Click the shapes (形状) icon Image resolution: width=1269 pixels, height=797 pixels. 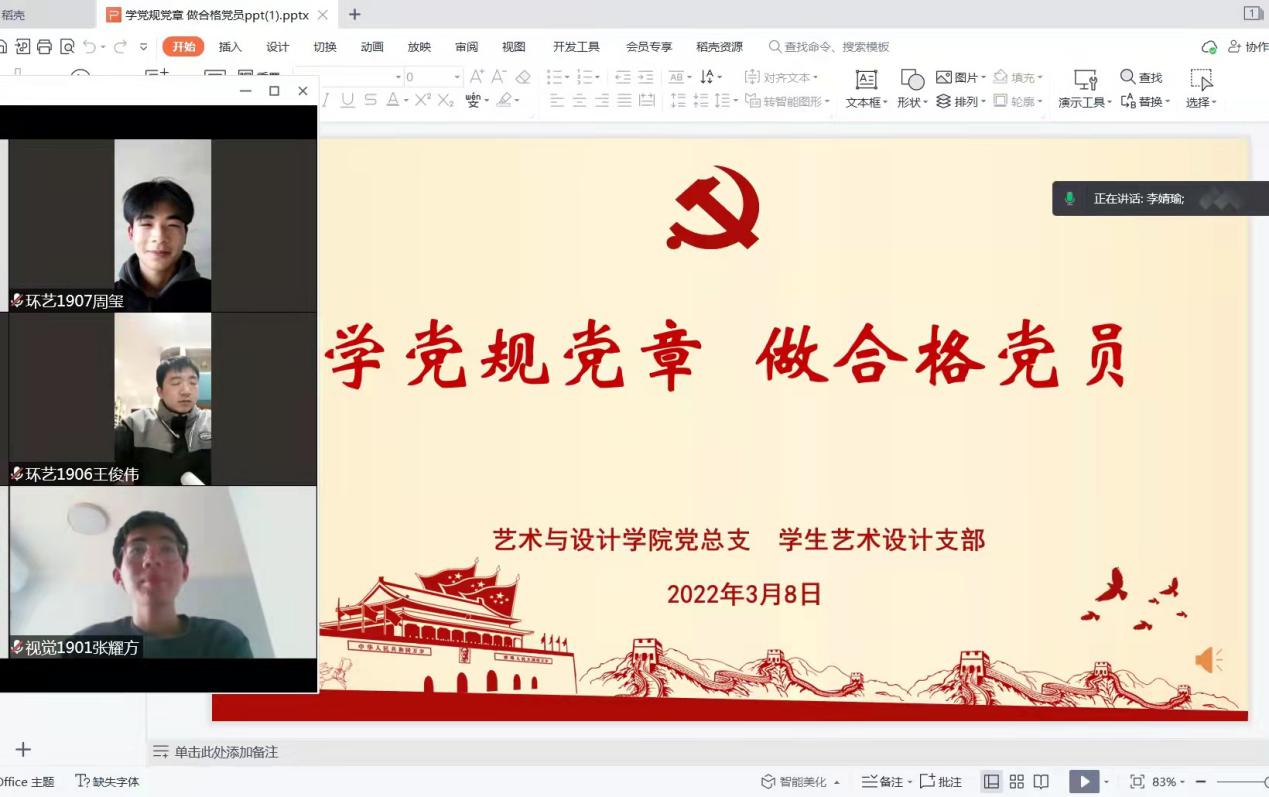911,80
